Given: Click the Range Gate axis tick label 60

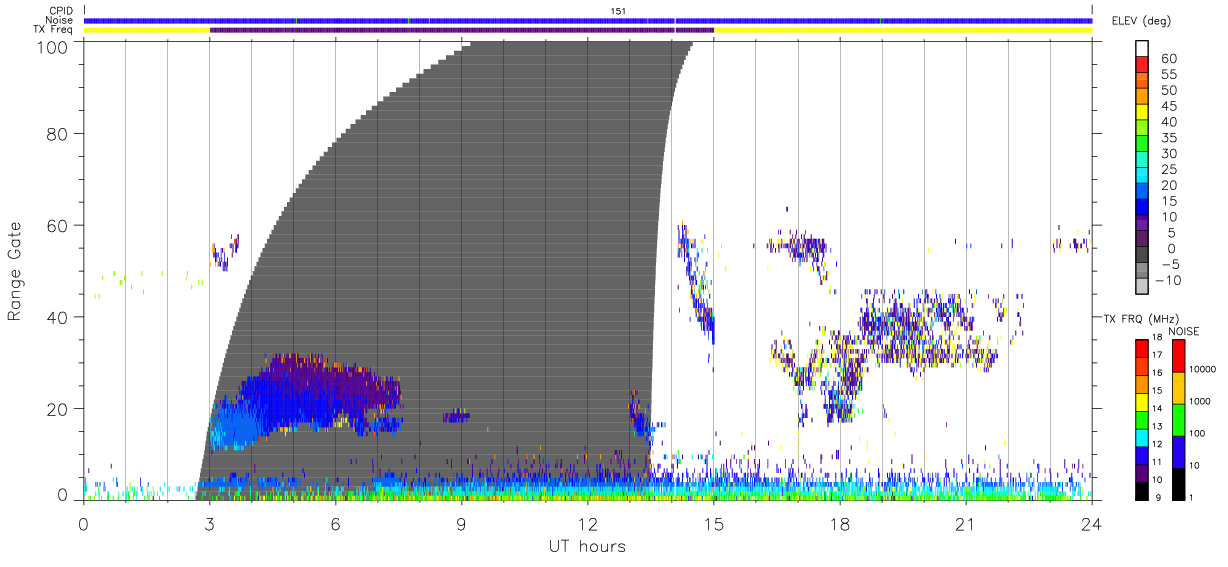Looking at the screenshot, I should [58, 225].
